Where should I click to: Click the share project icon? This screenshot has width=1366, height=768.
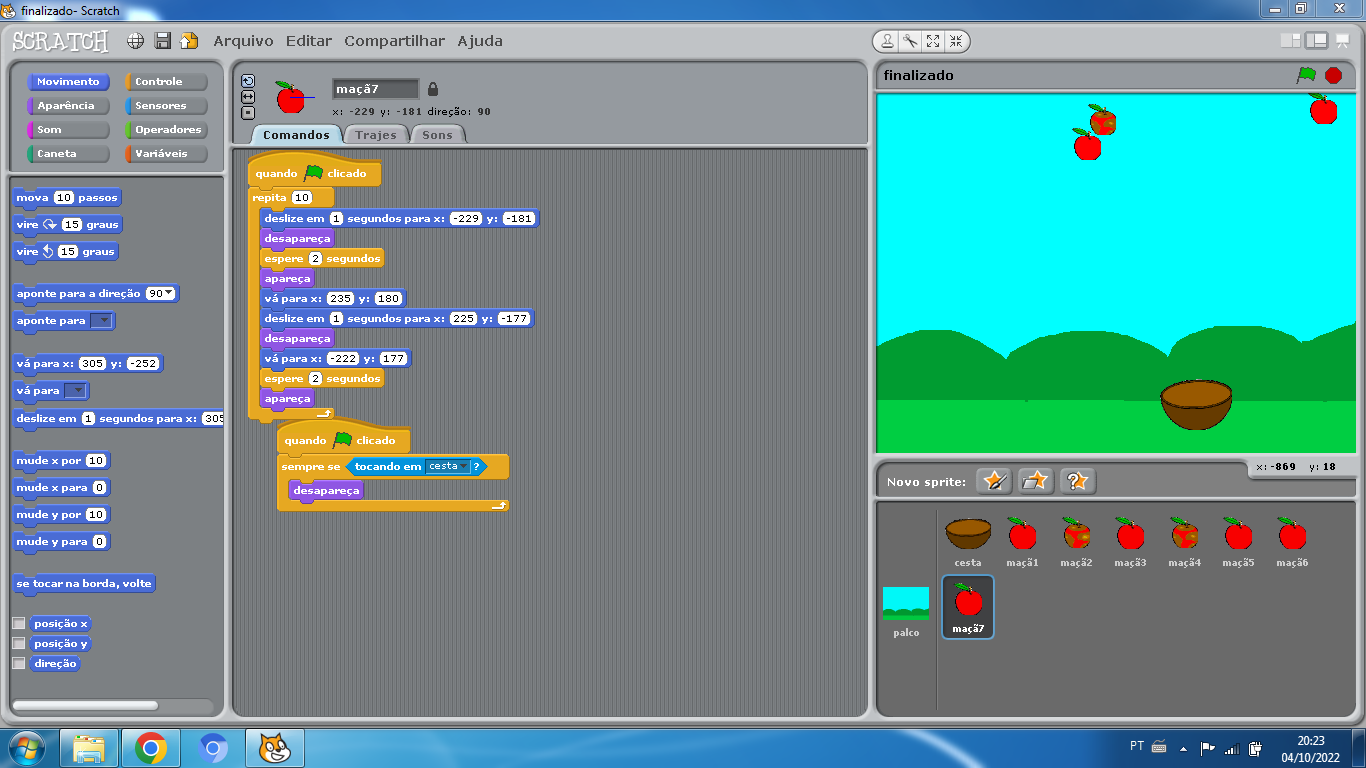click(188, 41)
